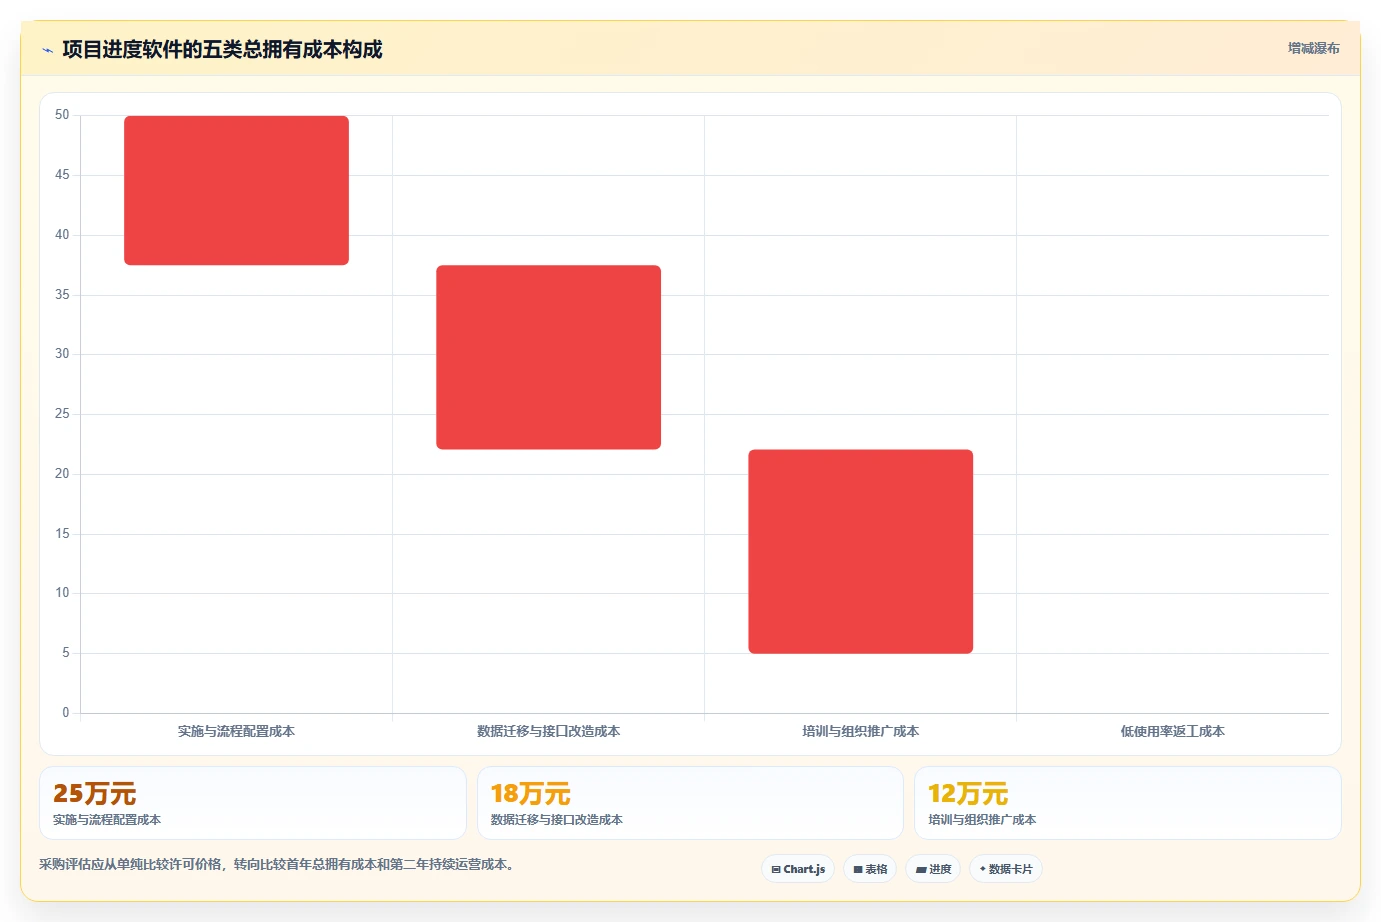Click 培训与组织推广成本 caption under 12万元
The image size is (1381, 922).
982,819
